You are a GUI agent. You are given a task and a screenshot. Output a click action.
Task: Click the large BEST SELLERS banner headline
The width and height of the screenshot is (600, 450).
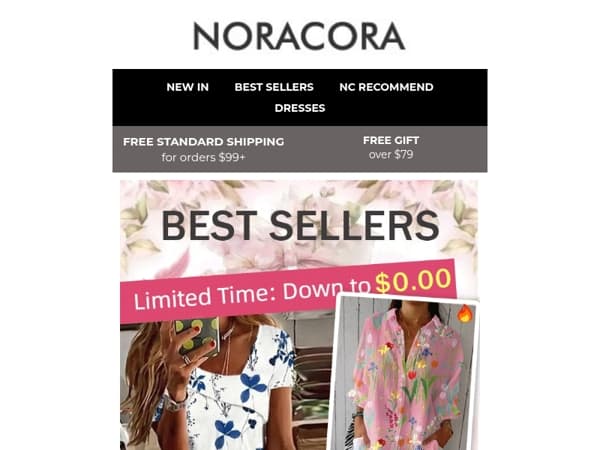click(x=300, y=226)
